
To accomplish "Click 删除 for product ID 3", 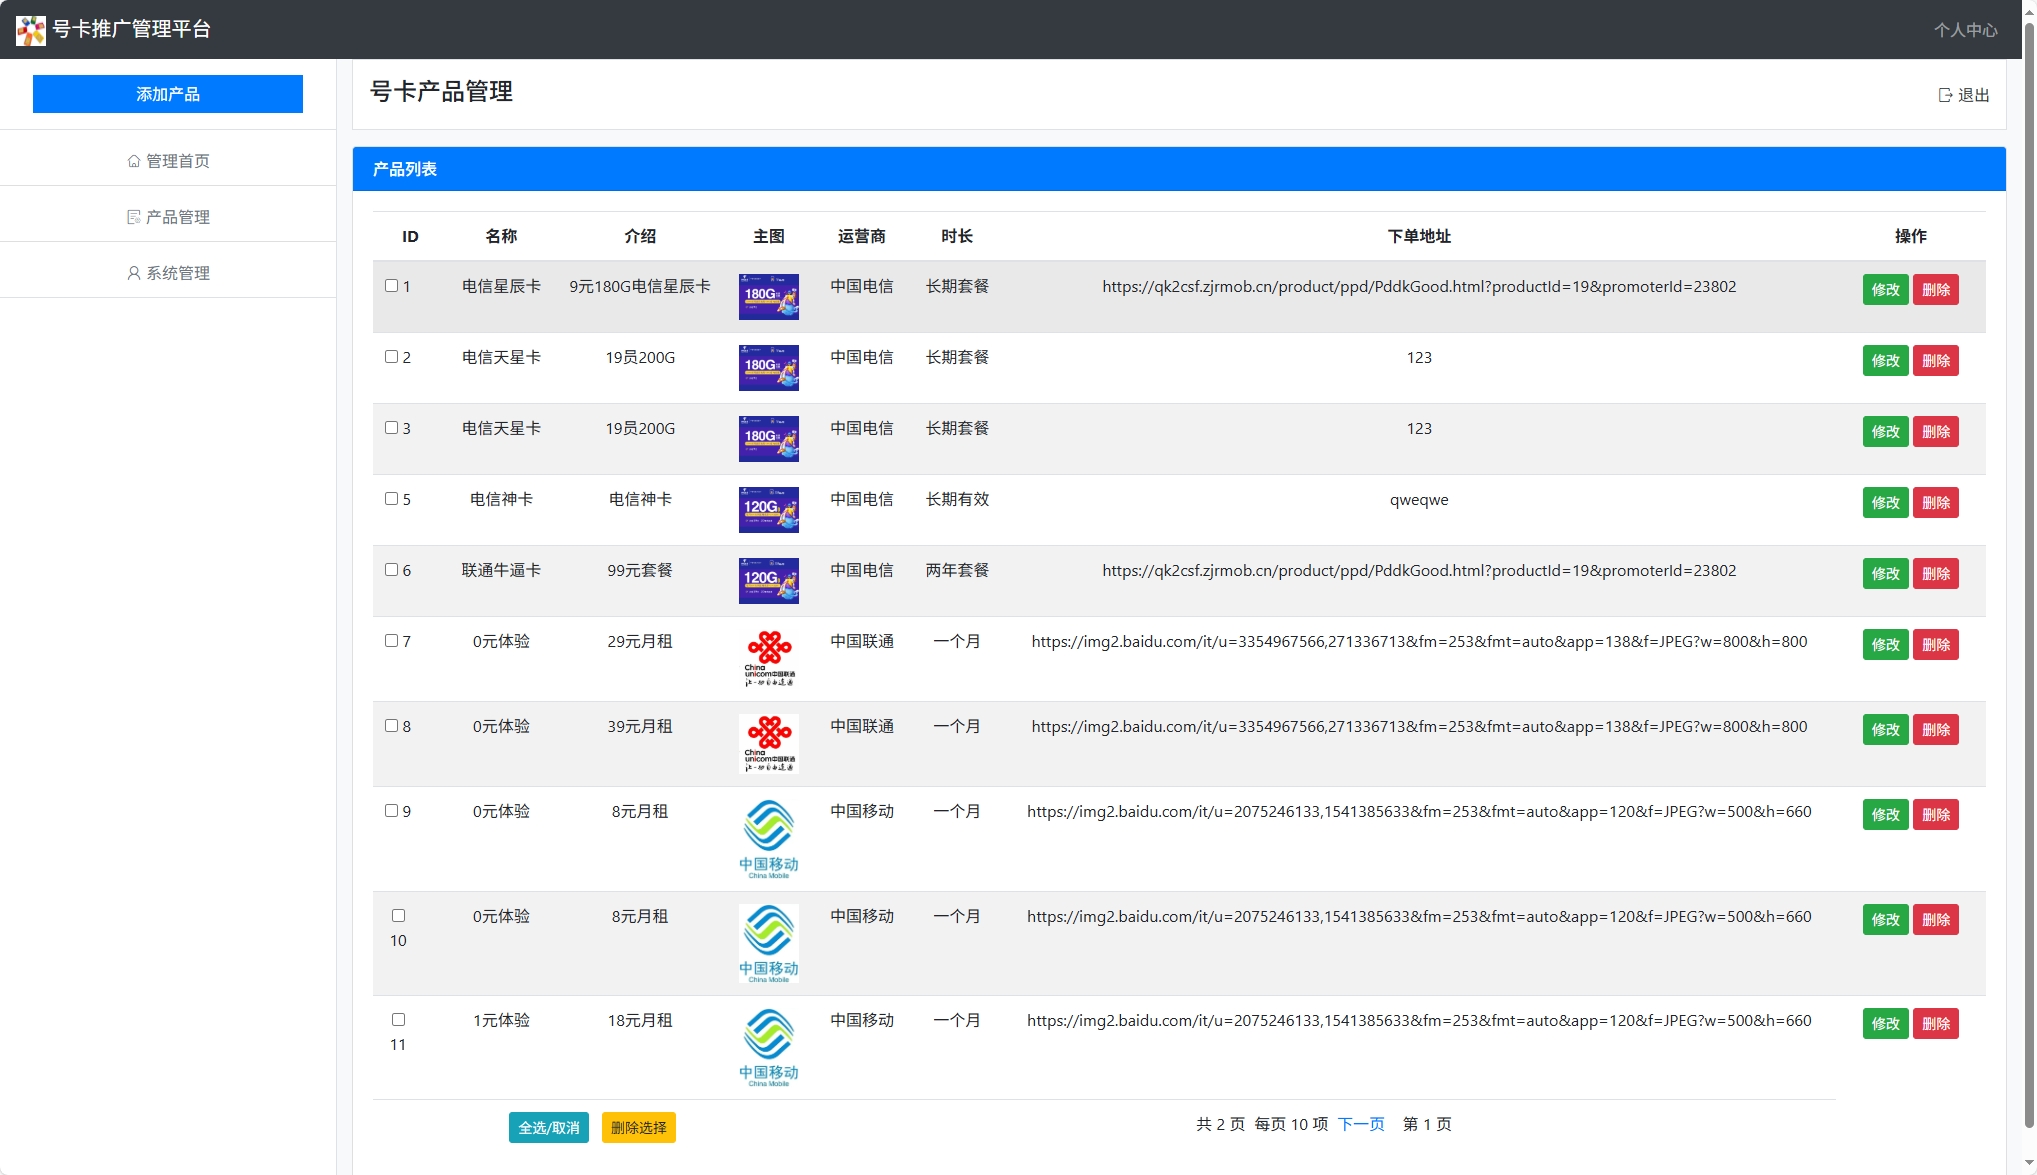I will click(1936, 432).
